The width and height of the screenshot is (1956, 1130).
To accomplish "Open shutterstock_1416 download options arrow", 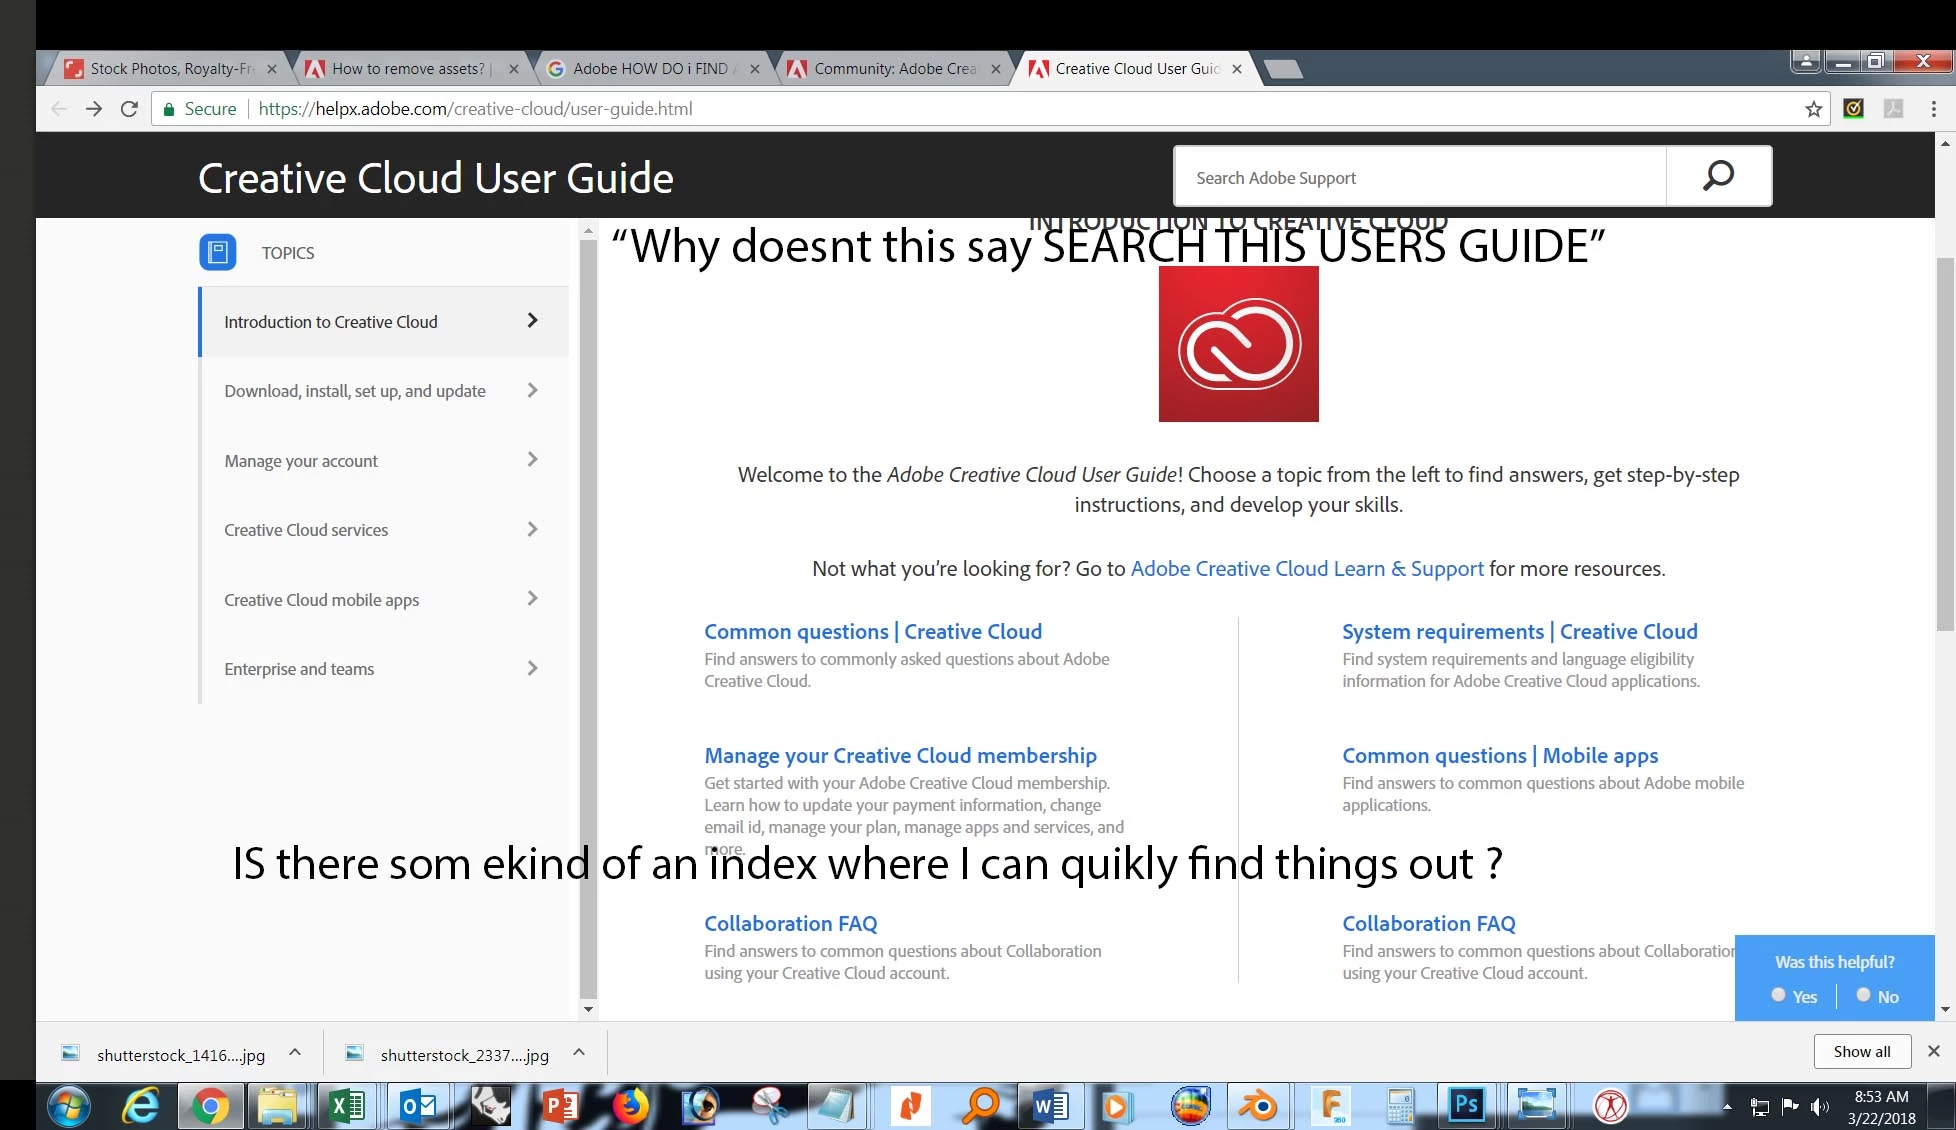I will tap(295, 1052).
